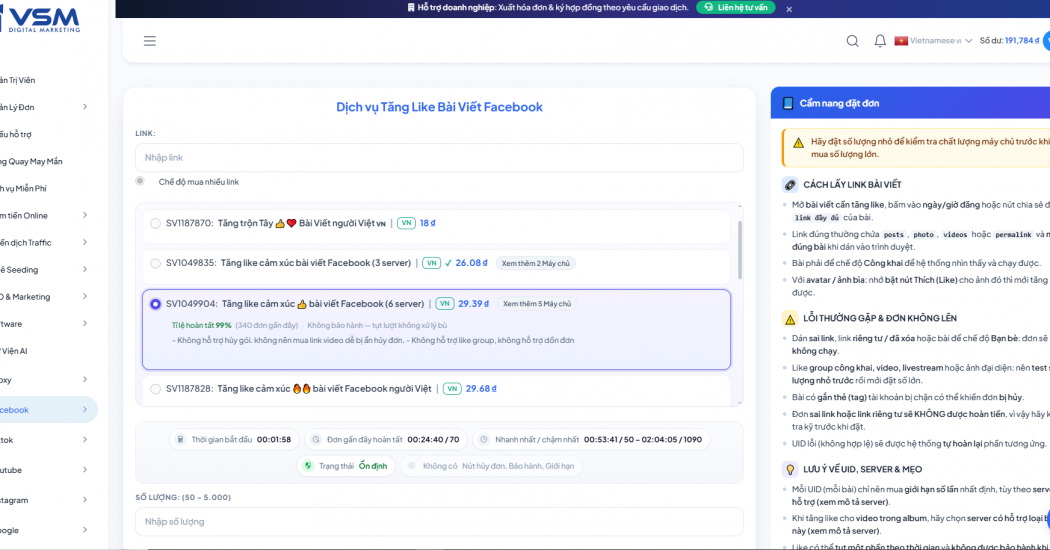Click the service list vertical scrollbar
1050x550 pixels.
(x=740, y=249)
